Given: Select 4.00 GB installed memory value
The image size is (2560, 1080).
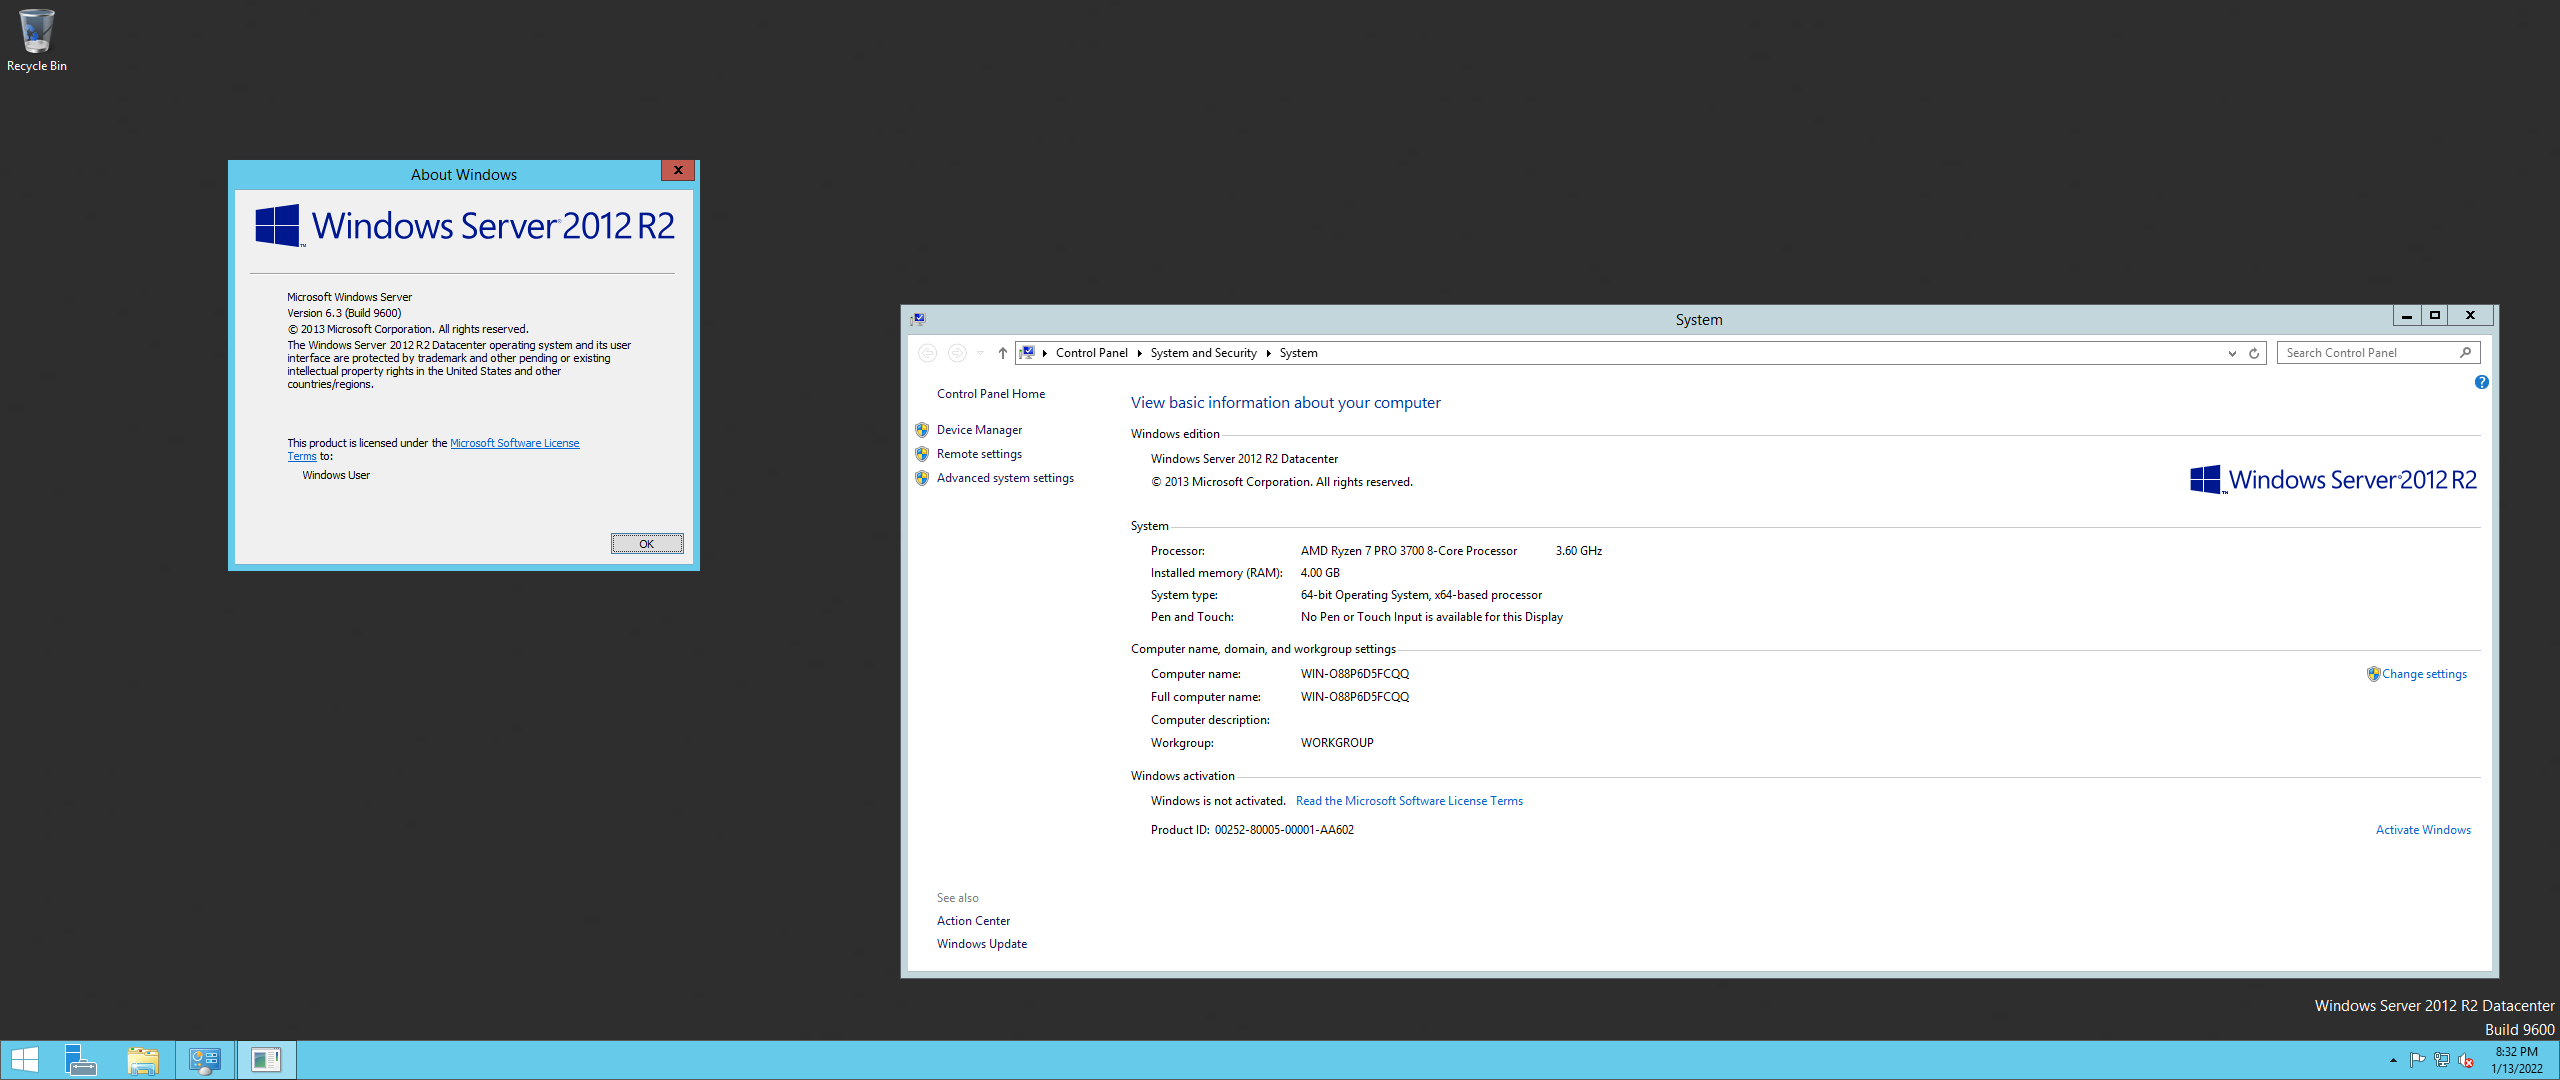Looking at the screenshot, I should coord(1320,573).
